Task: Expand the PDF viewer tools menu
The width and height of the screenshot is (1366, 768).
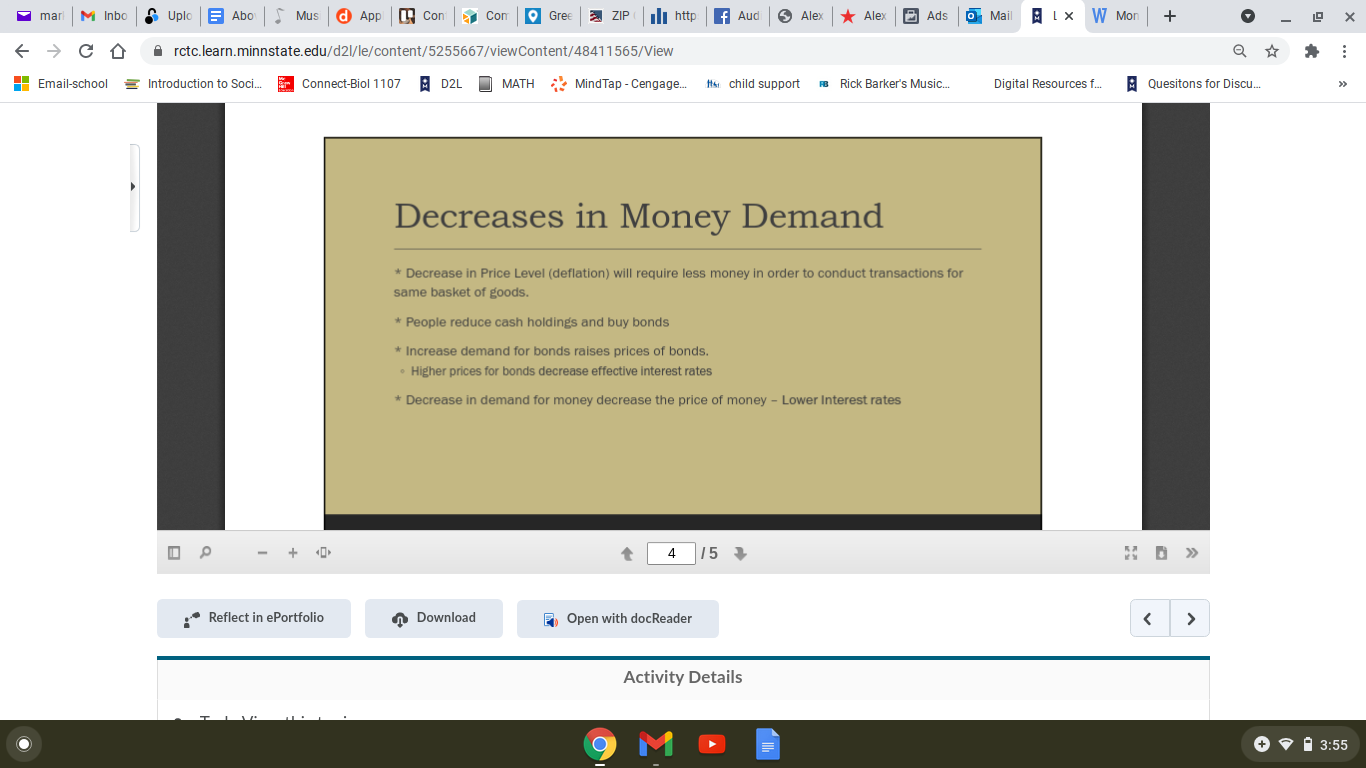Action: 1191,552
